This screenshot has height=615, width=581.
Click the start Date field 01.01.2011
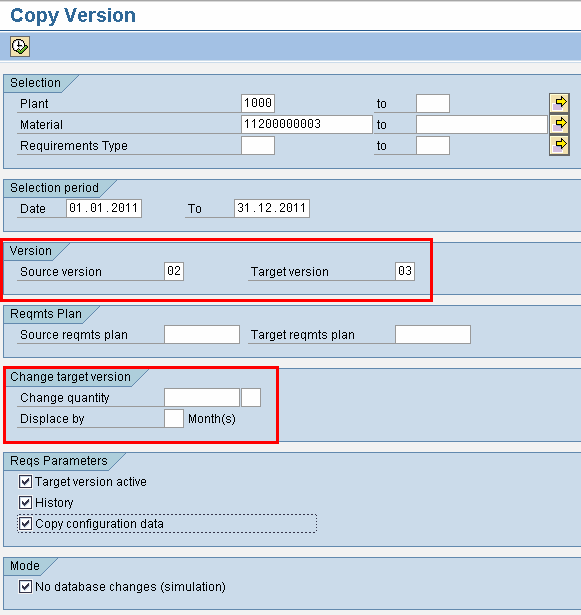pyautogui.click(x=104, y=208)
